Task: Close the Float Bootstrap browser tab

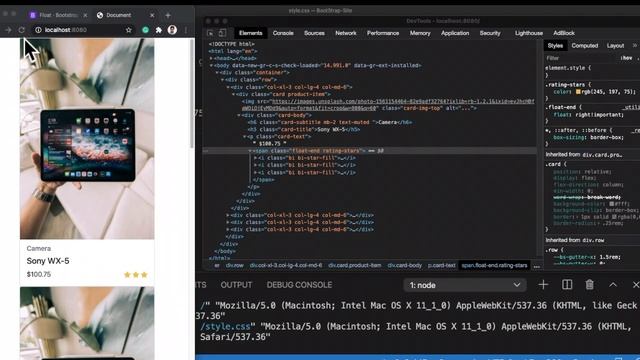Action: 85,15
